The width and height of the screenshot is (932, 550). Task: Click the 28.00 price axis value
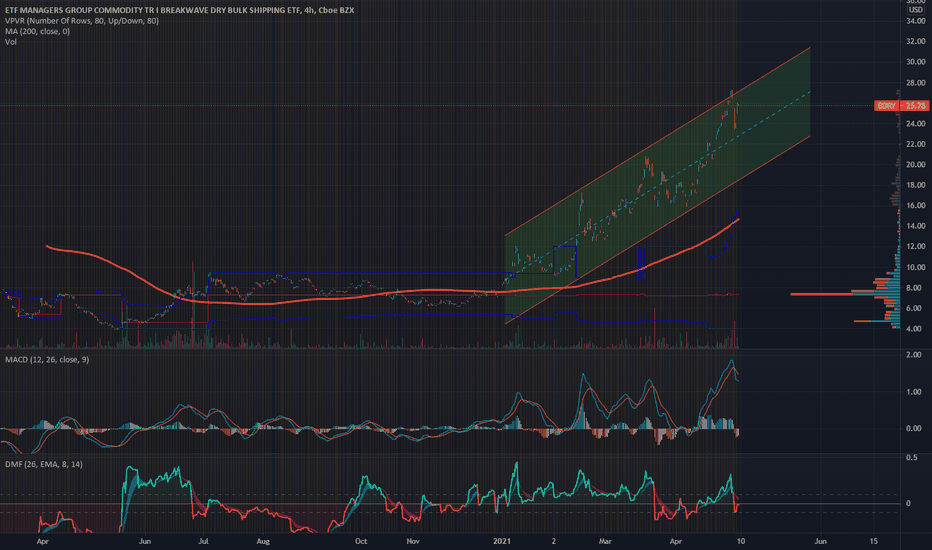tap(915, 83)
